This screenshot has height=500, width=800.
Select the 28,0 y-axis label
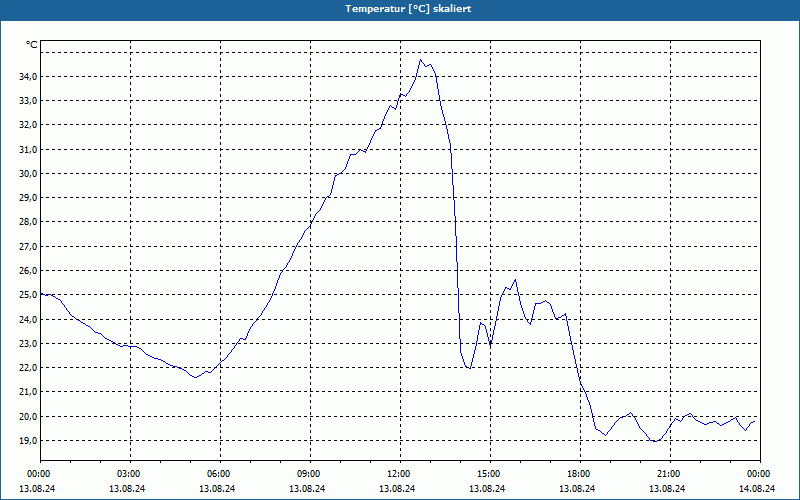29,222
